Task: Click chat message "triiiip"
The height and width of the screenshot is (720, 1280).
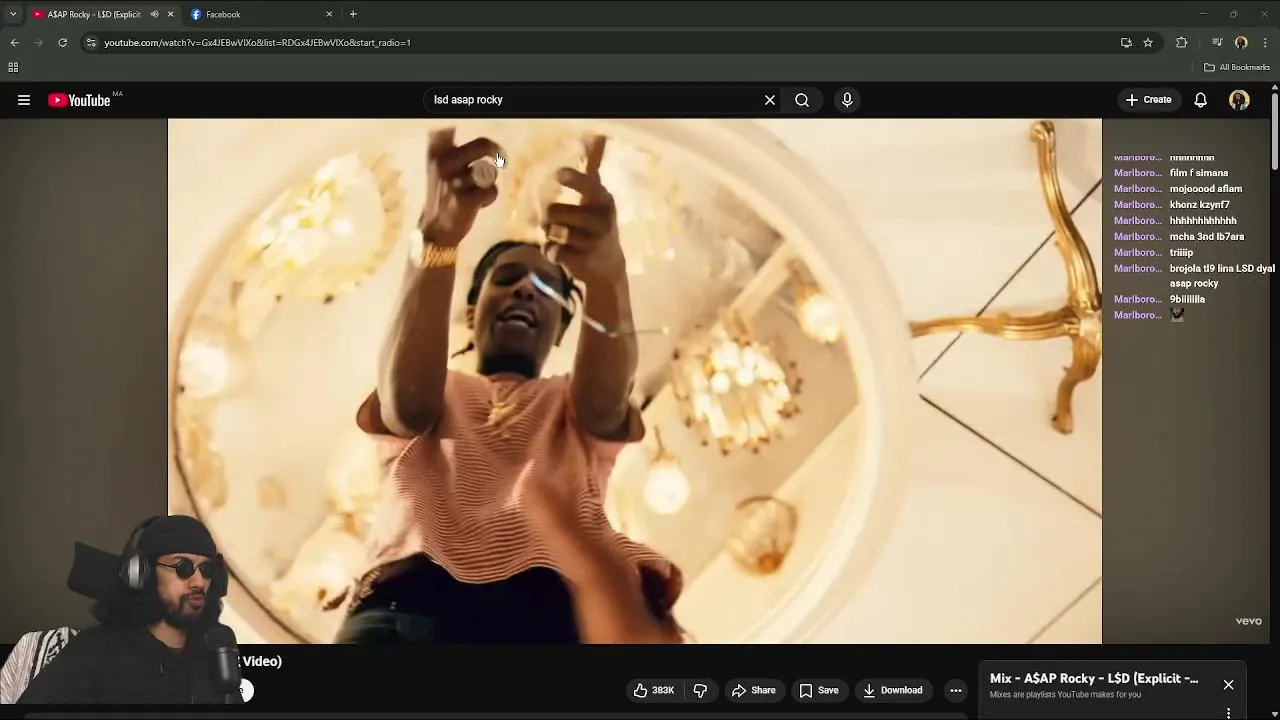Action: 1181,253
